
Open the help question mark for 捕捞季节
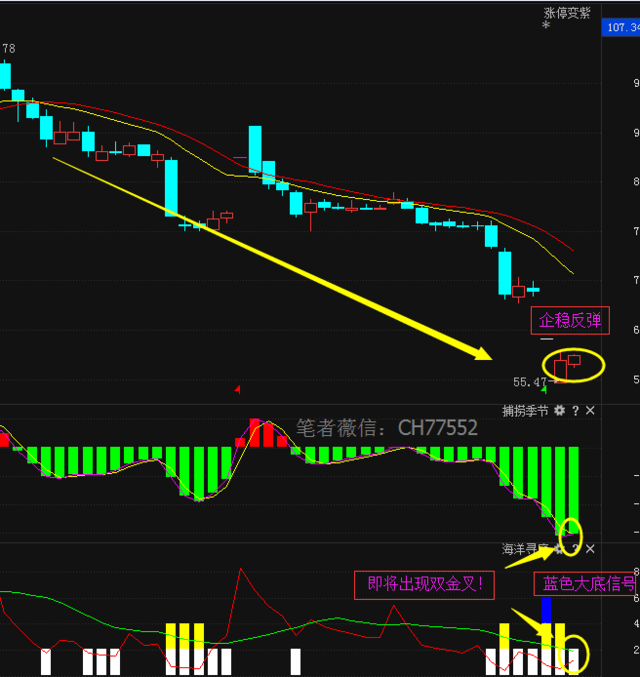coord(575,411)
